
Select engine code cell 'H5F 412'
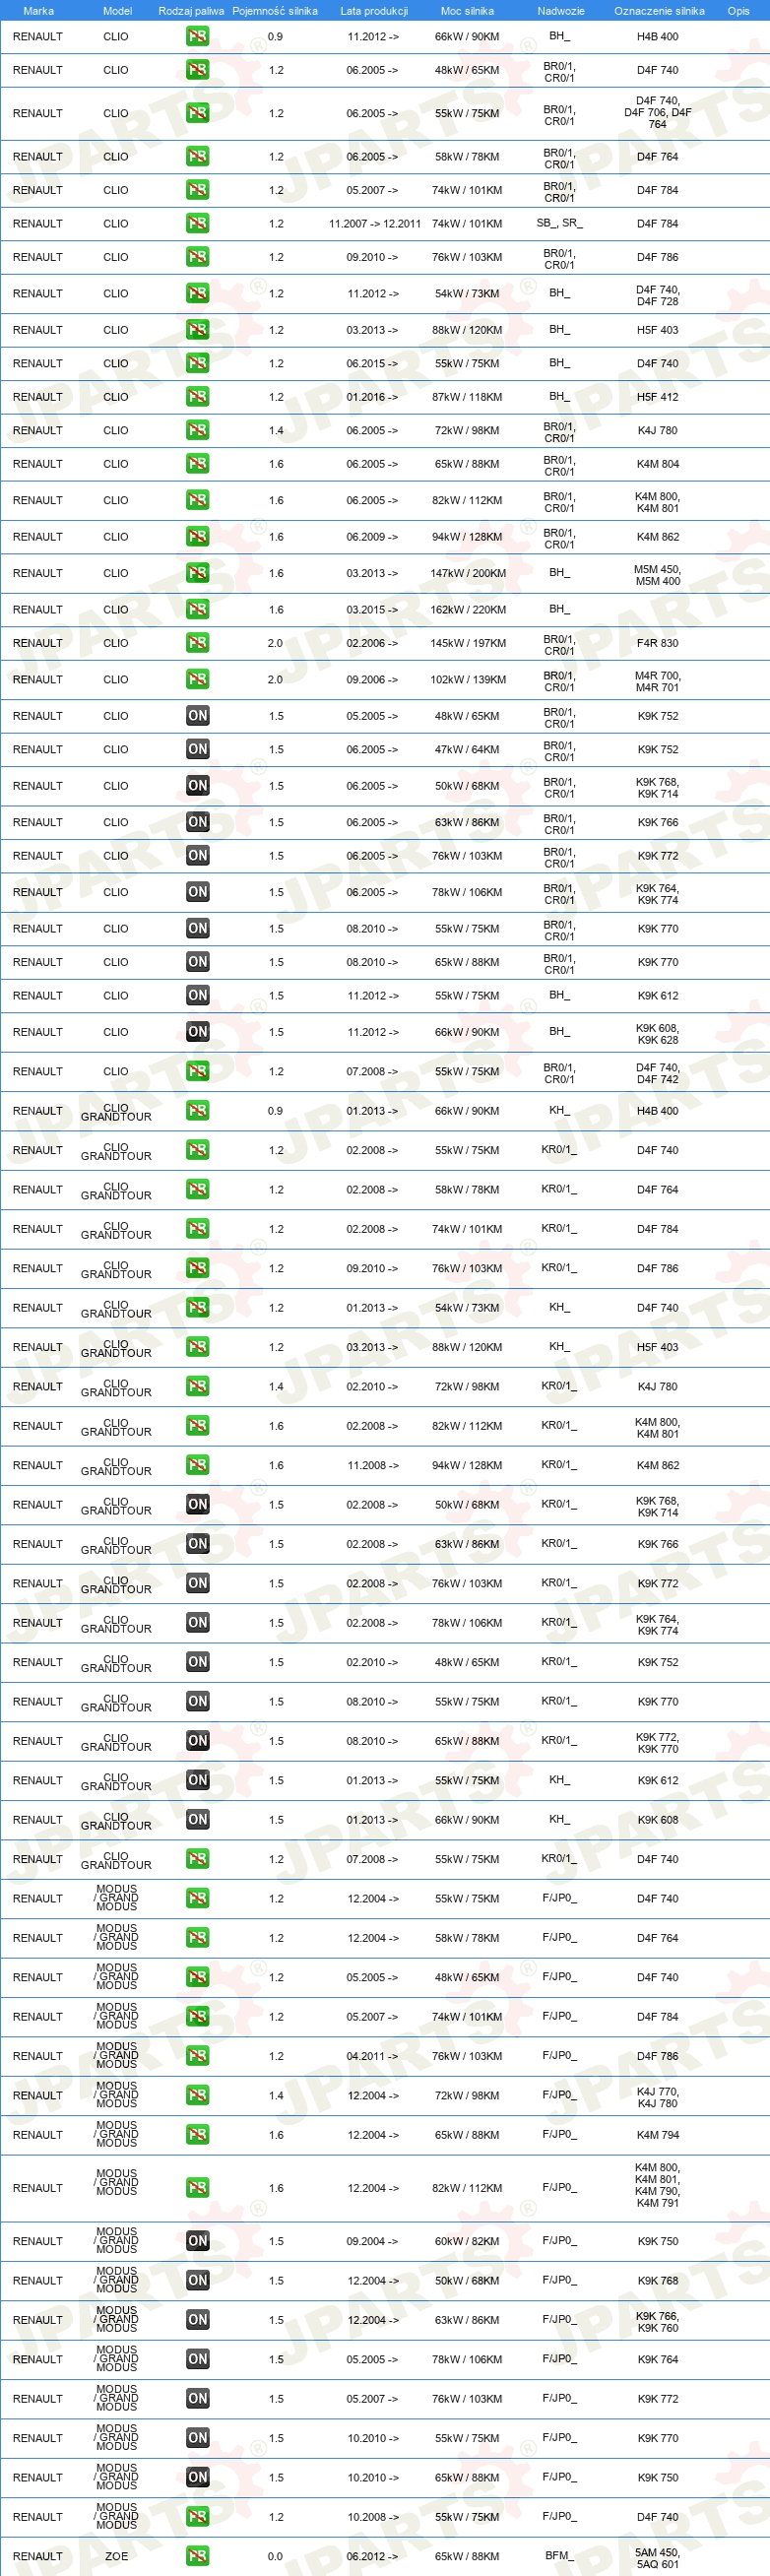(x=658, y=397)
